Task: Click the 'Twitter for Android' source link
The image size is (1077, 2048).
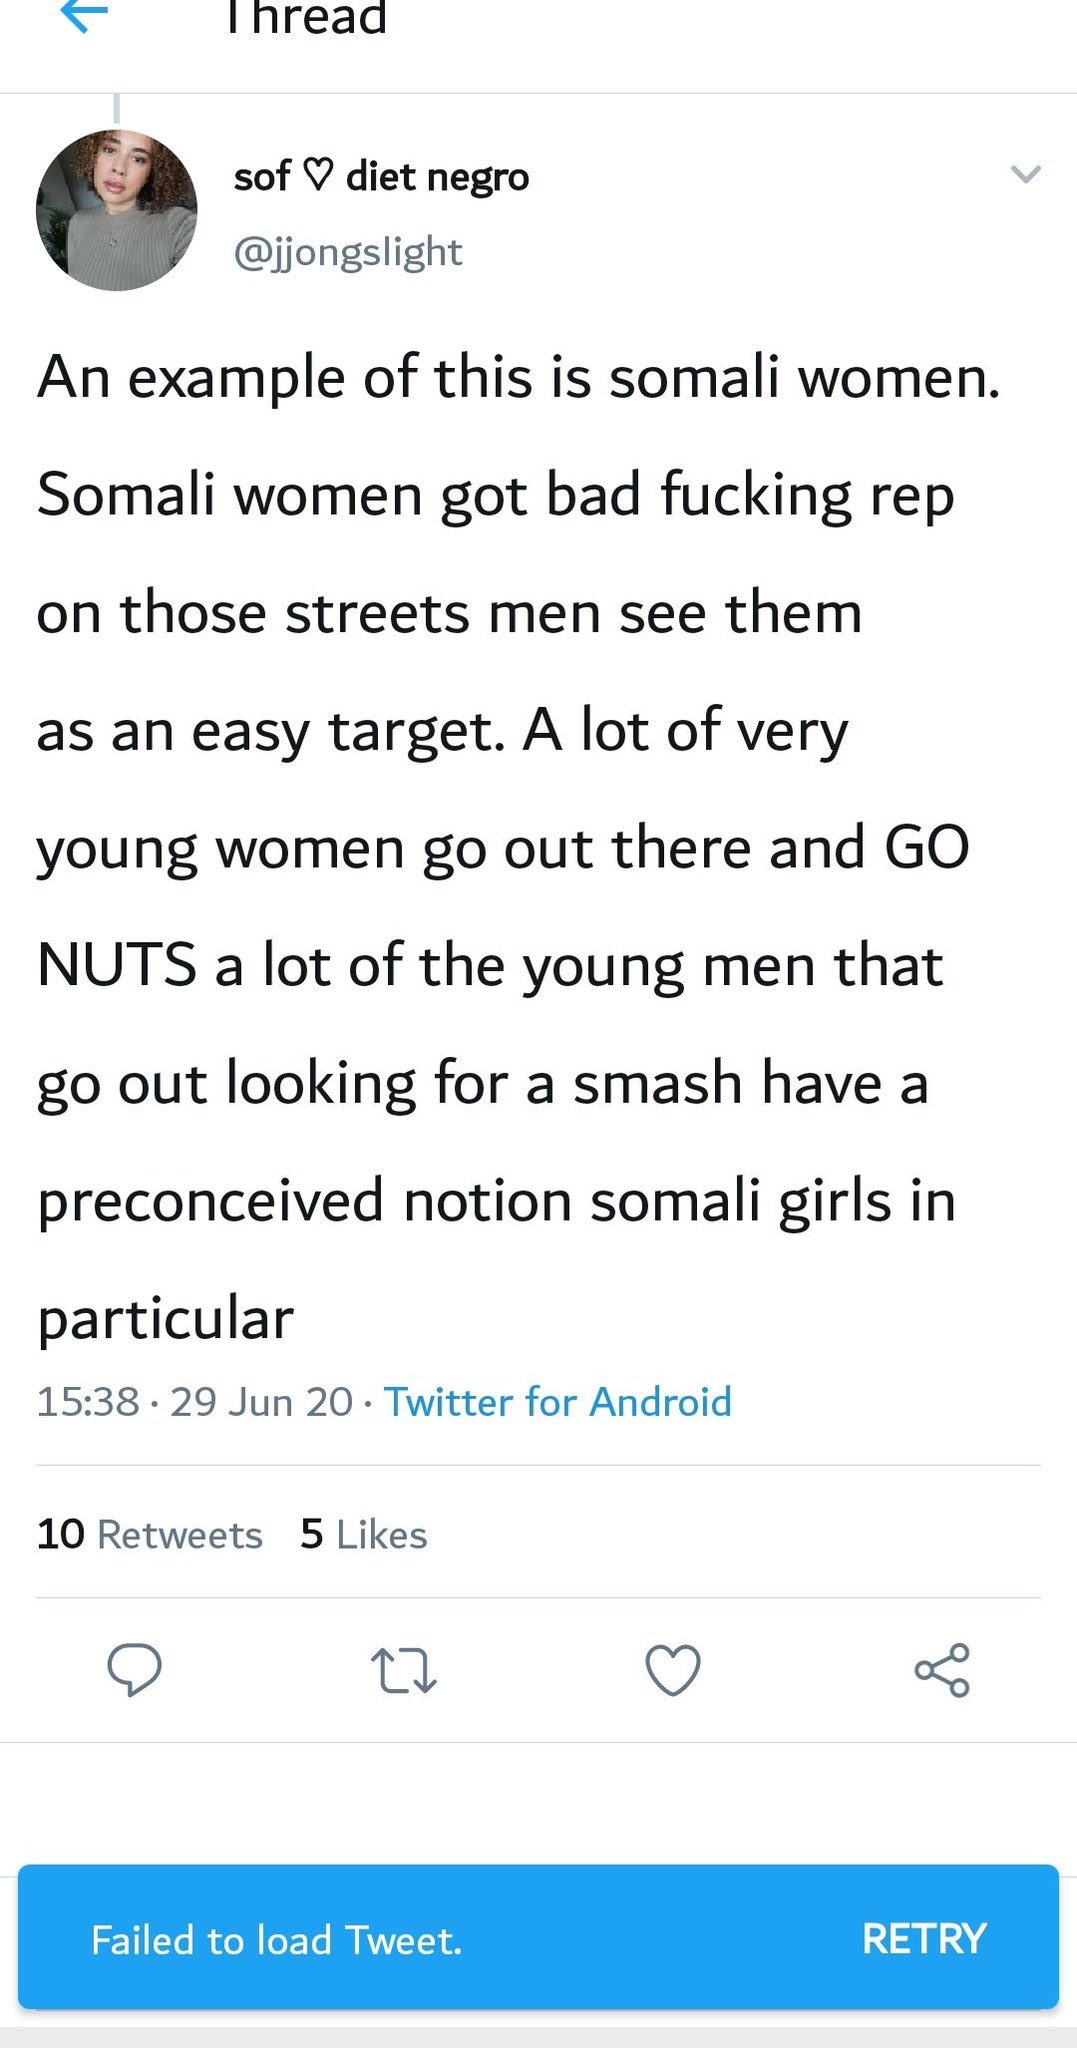Action: point(558,1402)
